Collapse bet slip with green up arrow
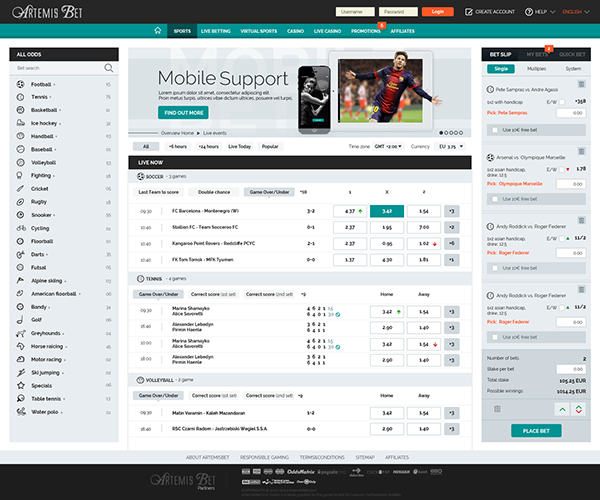600x500 pixels. click(x=562, y=409)
